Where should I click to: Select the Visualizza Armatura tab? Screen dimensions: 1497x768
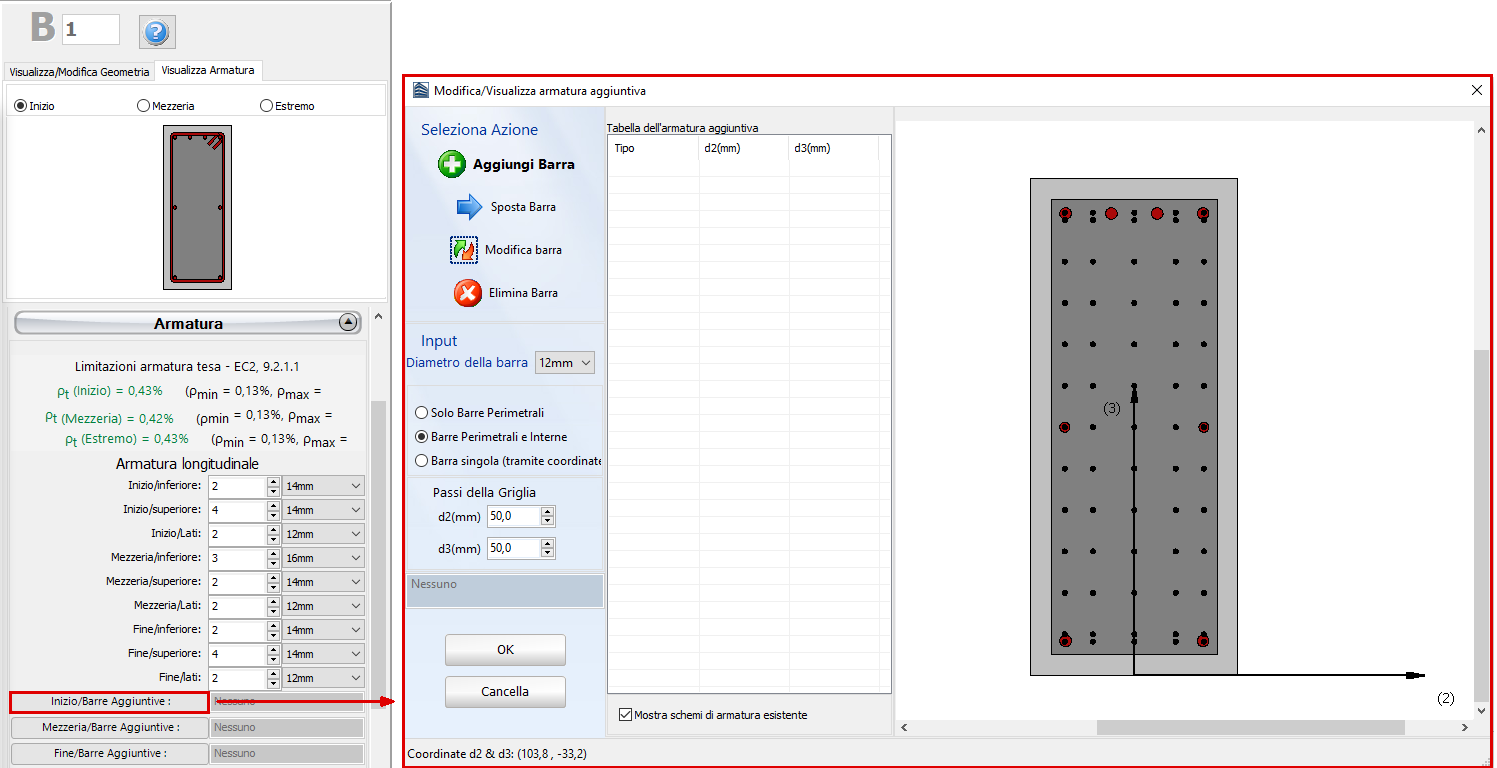(208, 70)
